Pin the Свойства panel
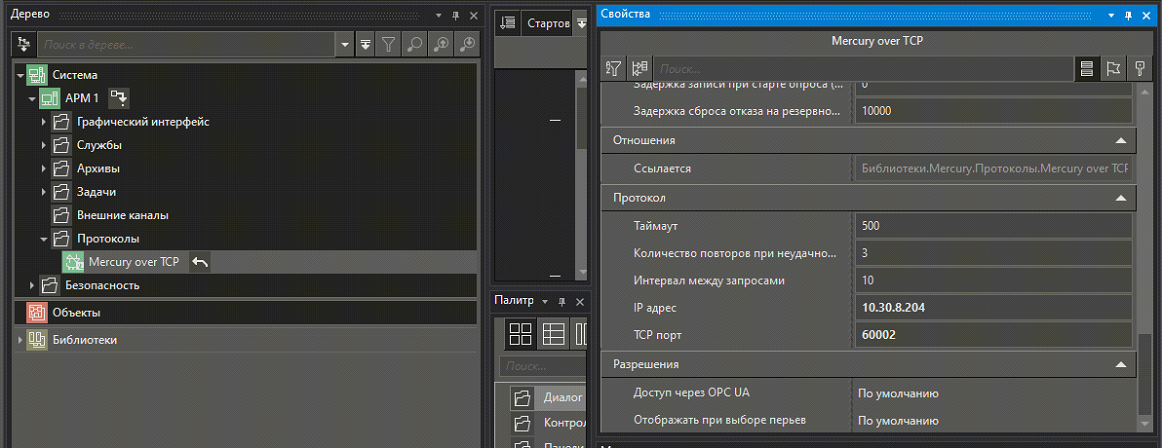Viewport: 1162px width, 448px height. coord(1129,15)
